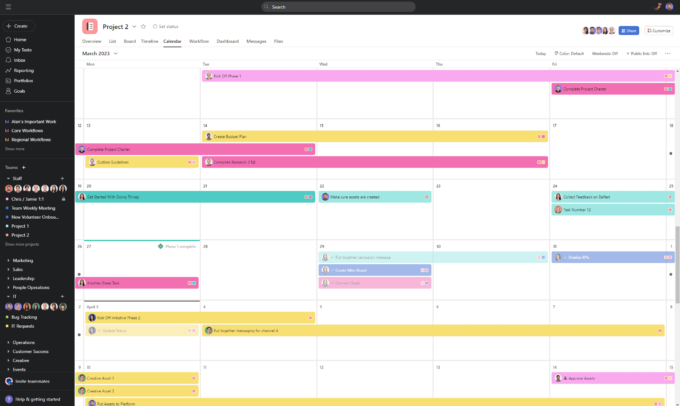Click the blue Share button
The height and width of the screenshot is (406, 680).
[x=628, y=31]
